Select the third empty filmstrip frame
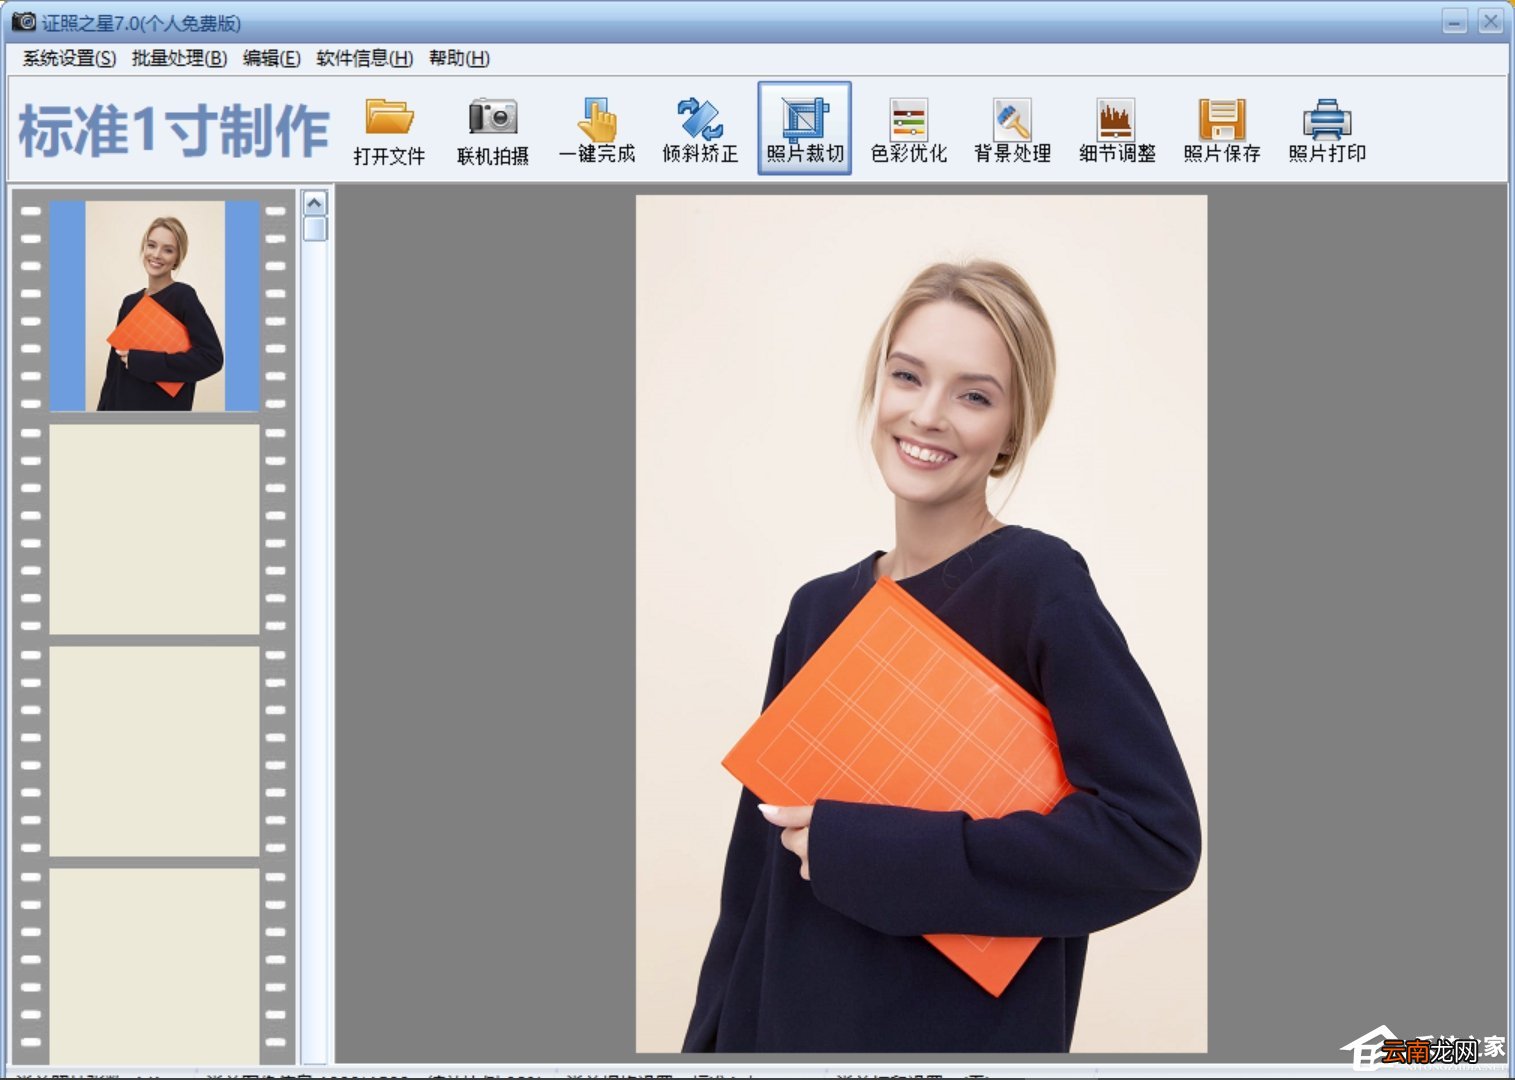This screenshot has height=1080, width=1515. 155,965
